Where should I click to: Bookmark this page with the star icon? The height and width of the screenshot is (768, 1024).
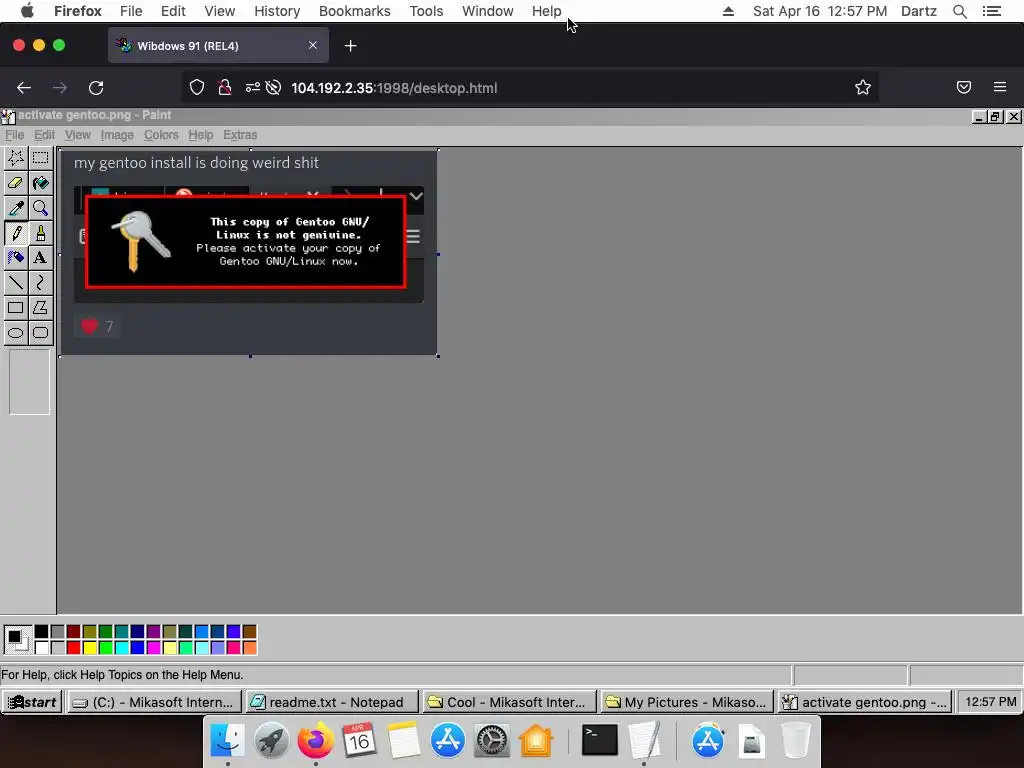(863, 88)
